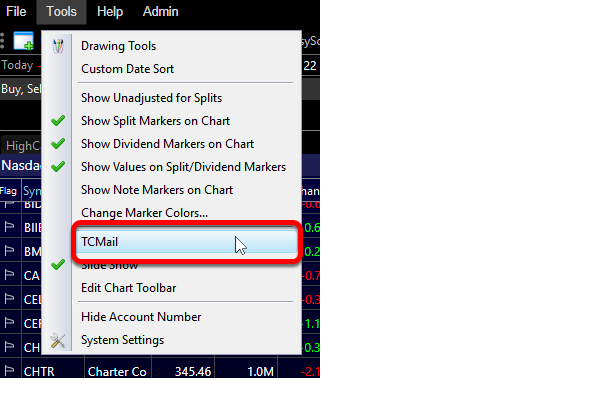Select Custom Date Sort menu entry
610x416 pixels.
click(127, 69)
